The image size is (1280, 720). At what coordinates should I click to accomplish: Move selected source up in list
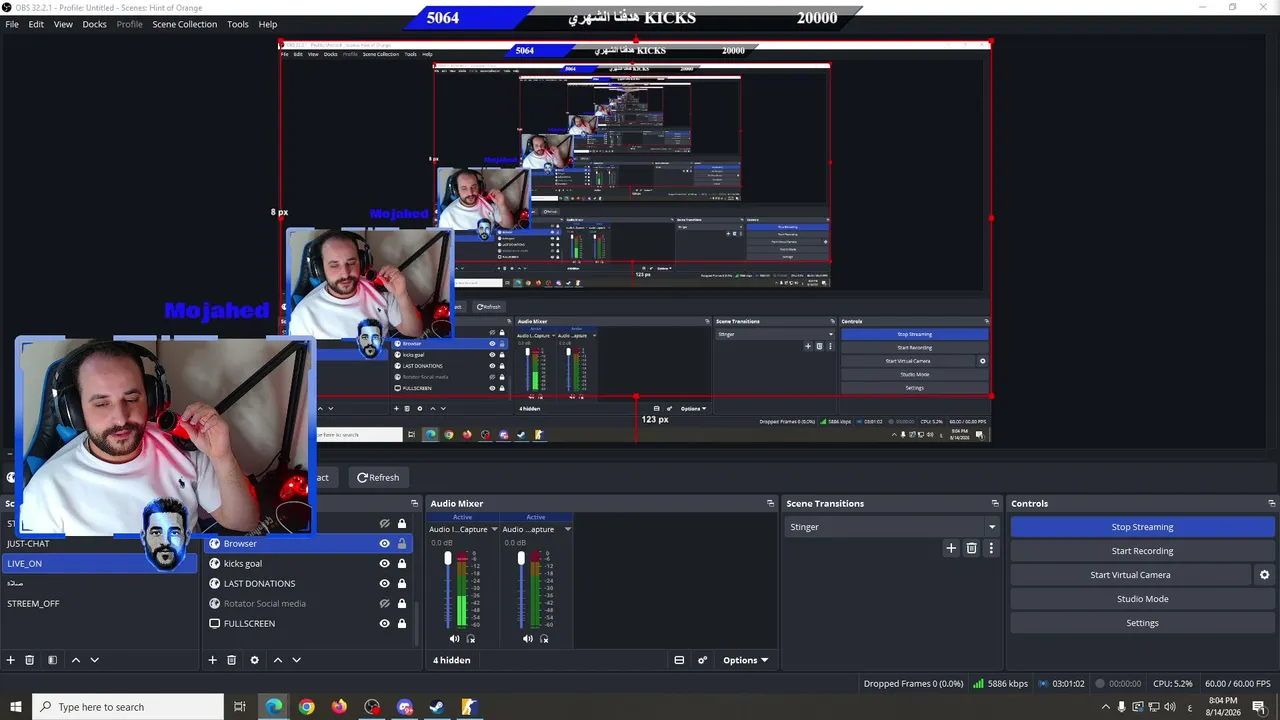point(278,660)
